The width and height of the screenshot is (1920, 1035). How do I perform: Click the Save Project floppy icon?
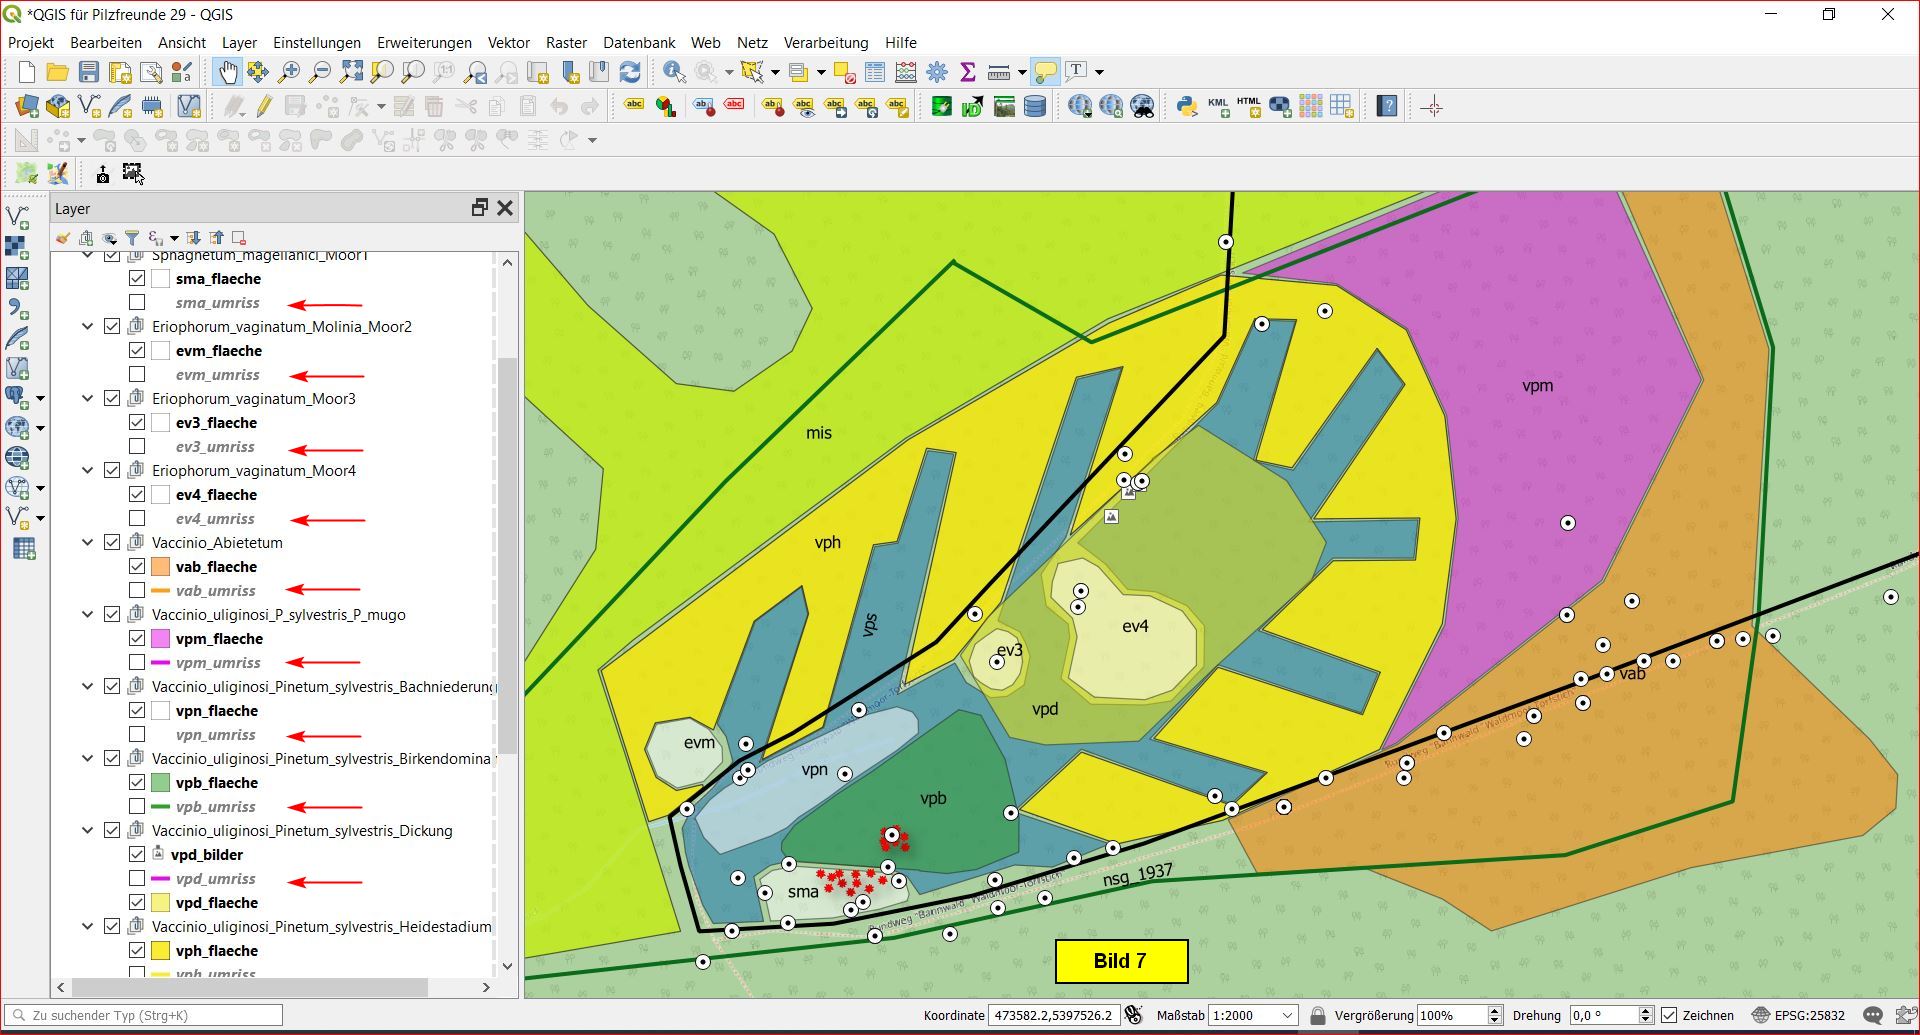pyautogui.click(x=89, y=72)
